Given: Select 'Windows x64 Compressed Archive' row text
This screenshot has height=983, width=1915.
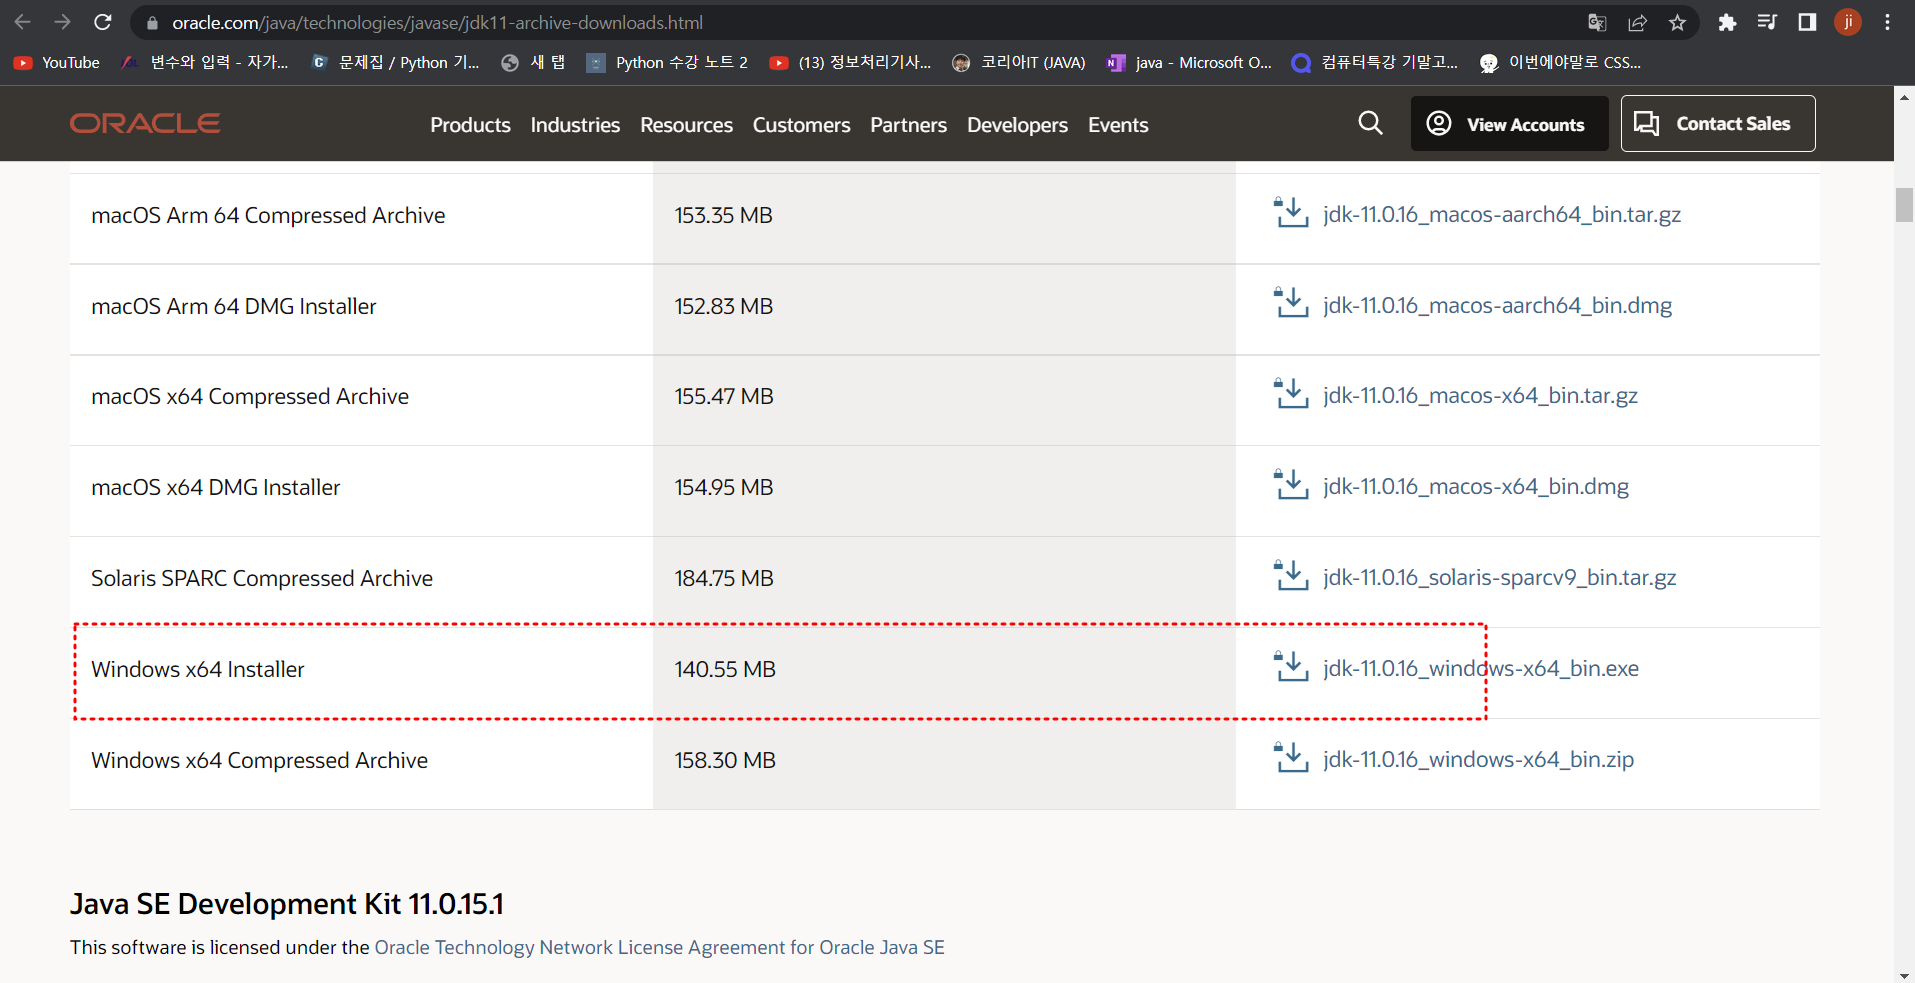Looking at the screenshot, I should point(260,760).
